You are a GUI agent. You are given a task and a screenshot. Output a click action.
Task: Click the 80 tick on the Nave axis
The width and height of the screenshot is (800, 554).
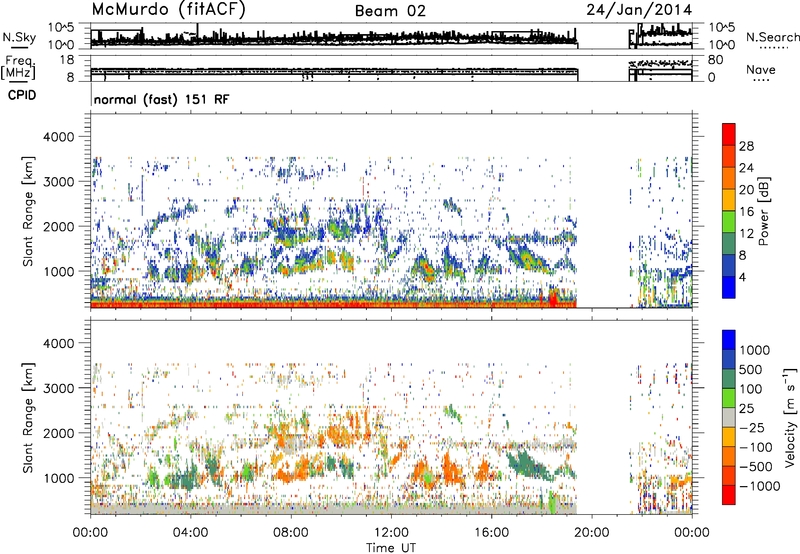(x=715, y=60)
